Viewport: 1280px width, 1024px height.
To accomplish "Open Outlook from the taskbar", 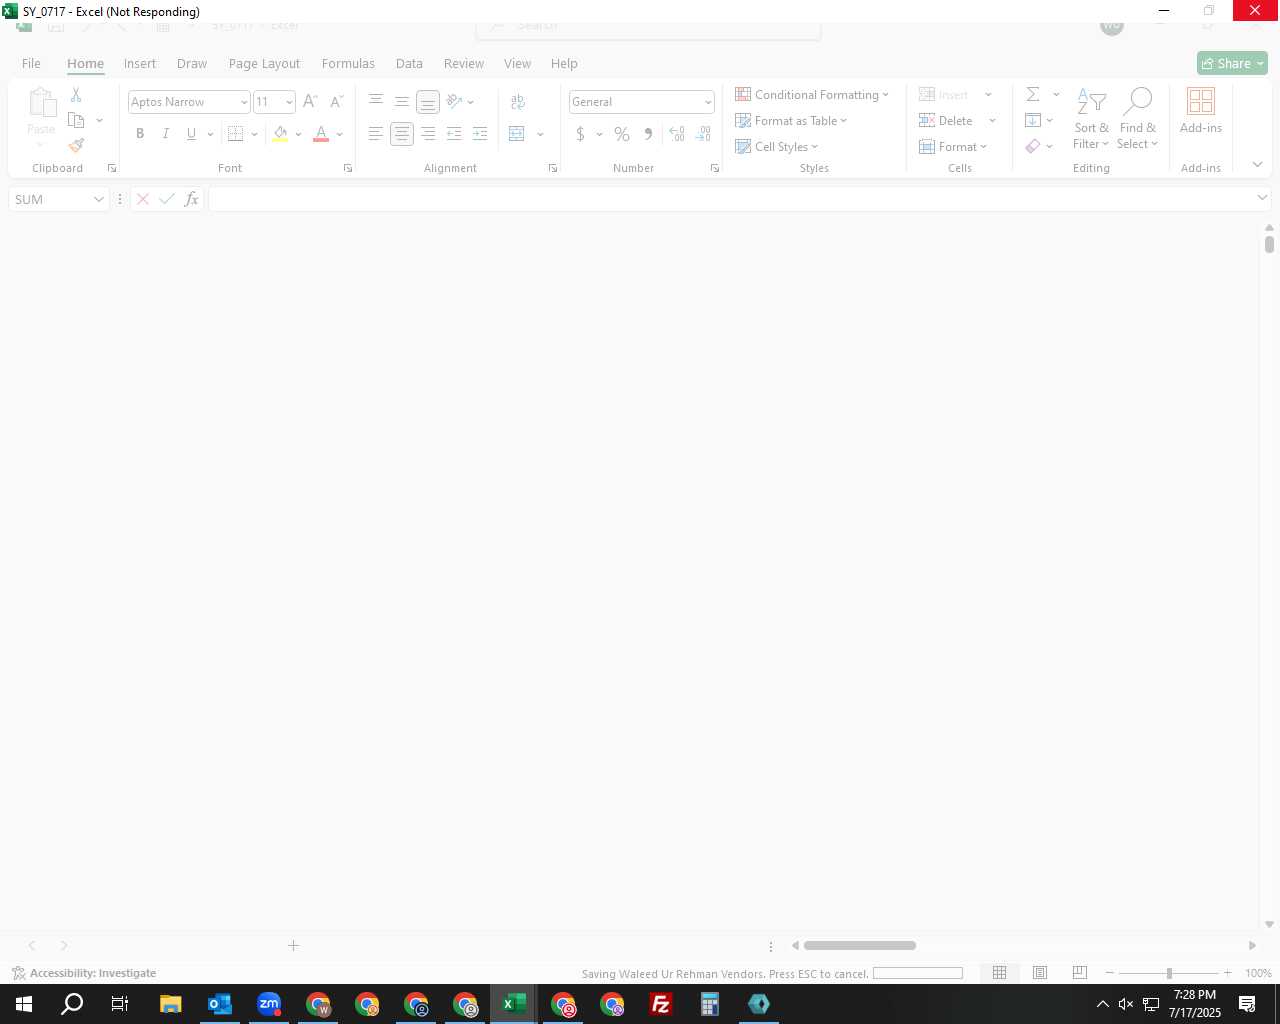I will pyautogui.click(x=220, y=1004).
